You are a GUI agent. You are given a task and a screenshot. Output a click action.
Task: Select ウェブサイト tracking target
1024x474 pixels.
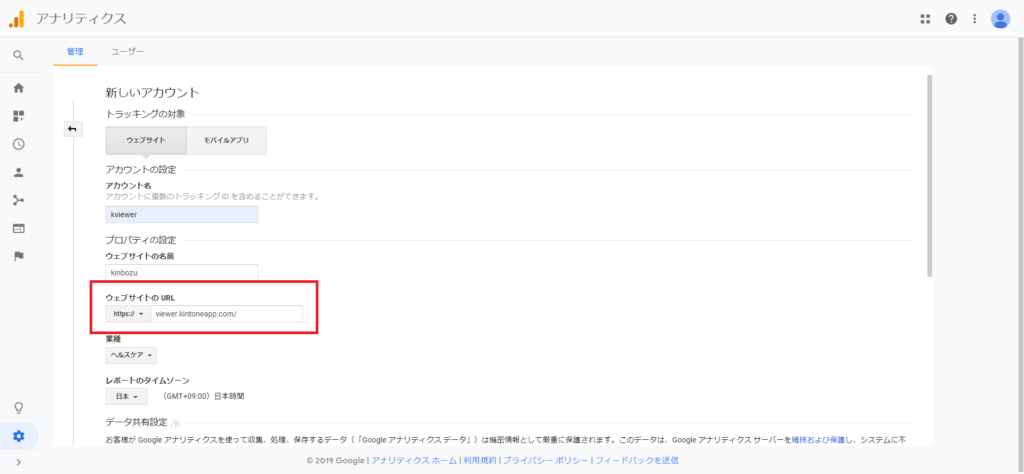click(146, 140)
